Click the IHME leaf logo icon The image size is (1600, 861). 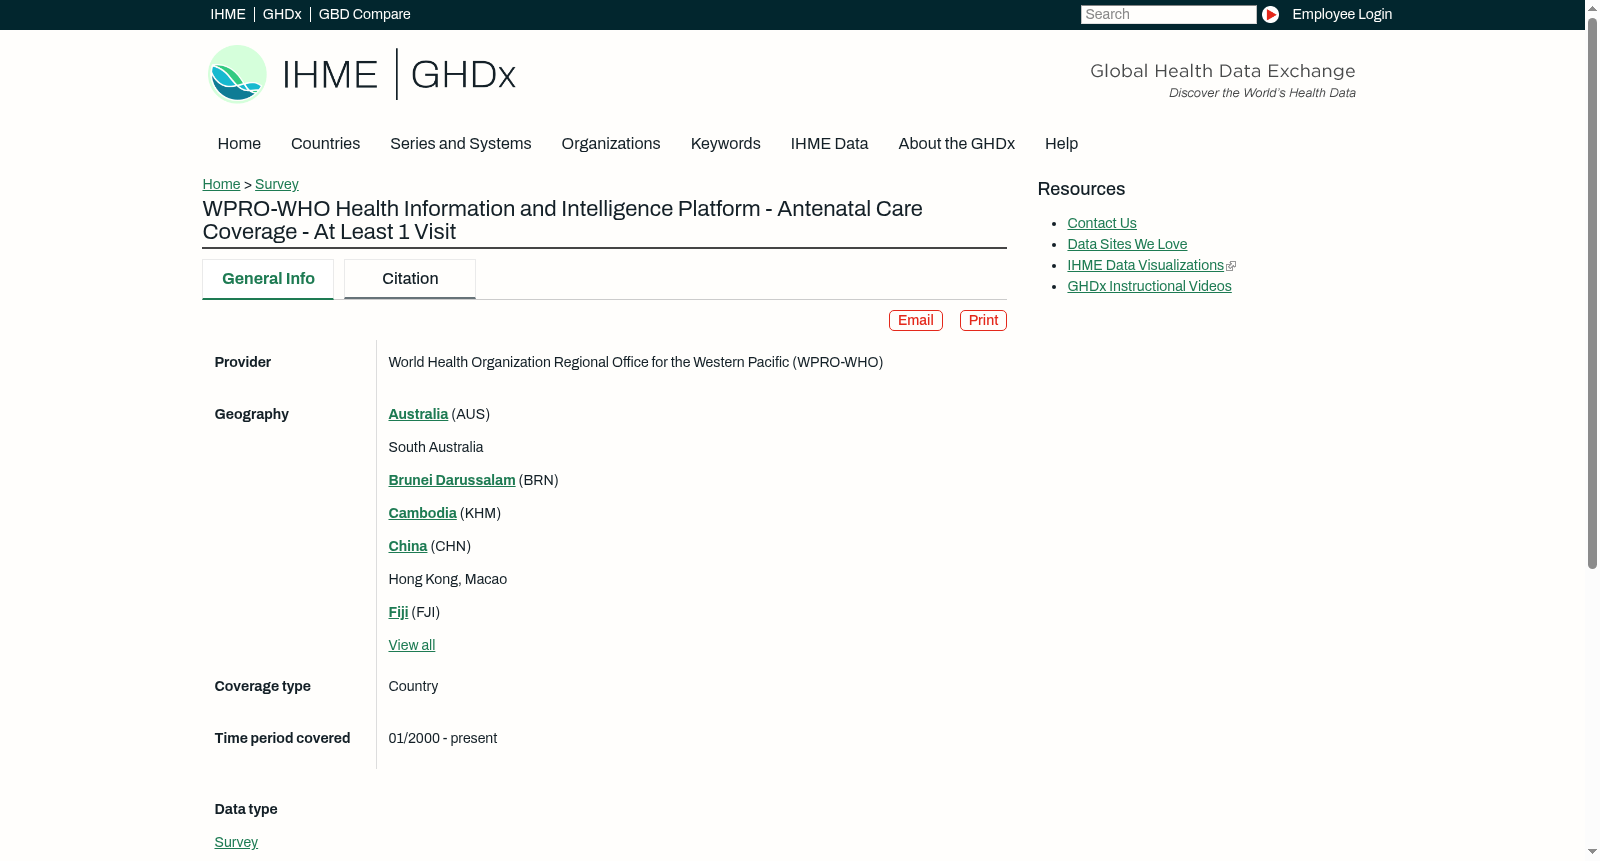[x=237, y=74]
